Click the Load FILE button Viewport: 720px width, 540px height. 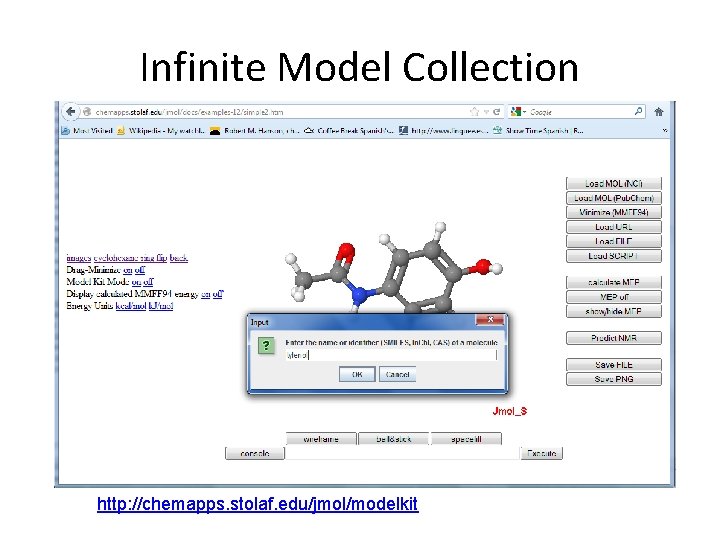click(614, 241)
